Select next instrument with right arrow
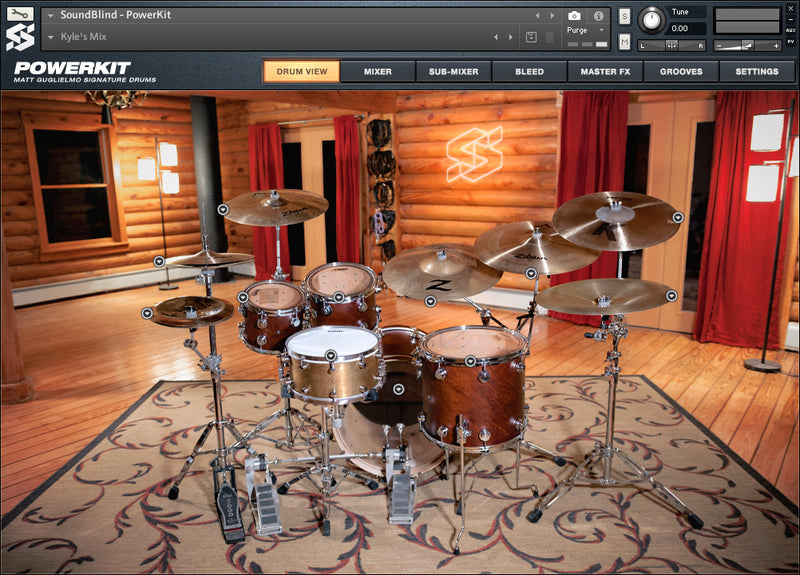This screenshot has height=575, width=800. coord(551,15)
